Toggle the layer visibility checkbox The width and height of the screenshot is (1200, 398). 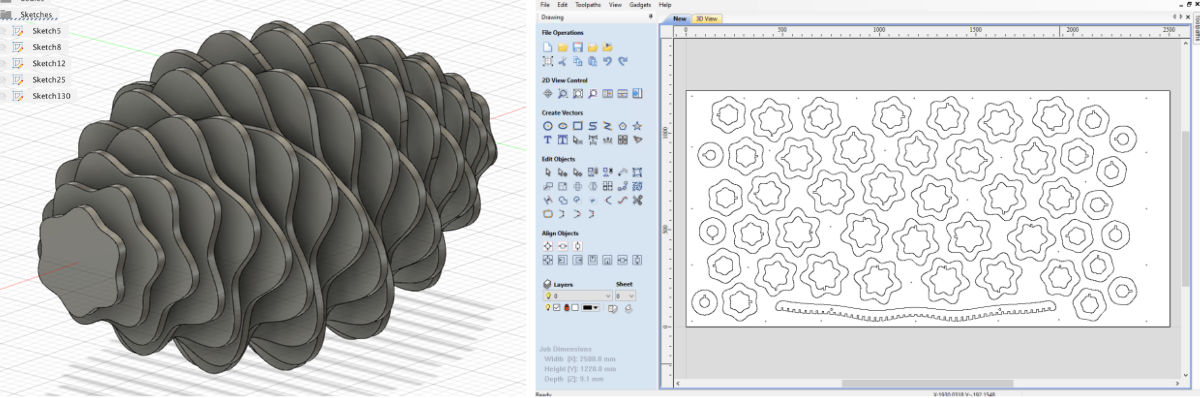click(x=556, y=307)
